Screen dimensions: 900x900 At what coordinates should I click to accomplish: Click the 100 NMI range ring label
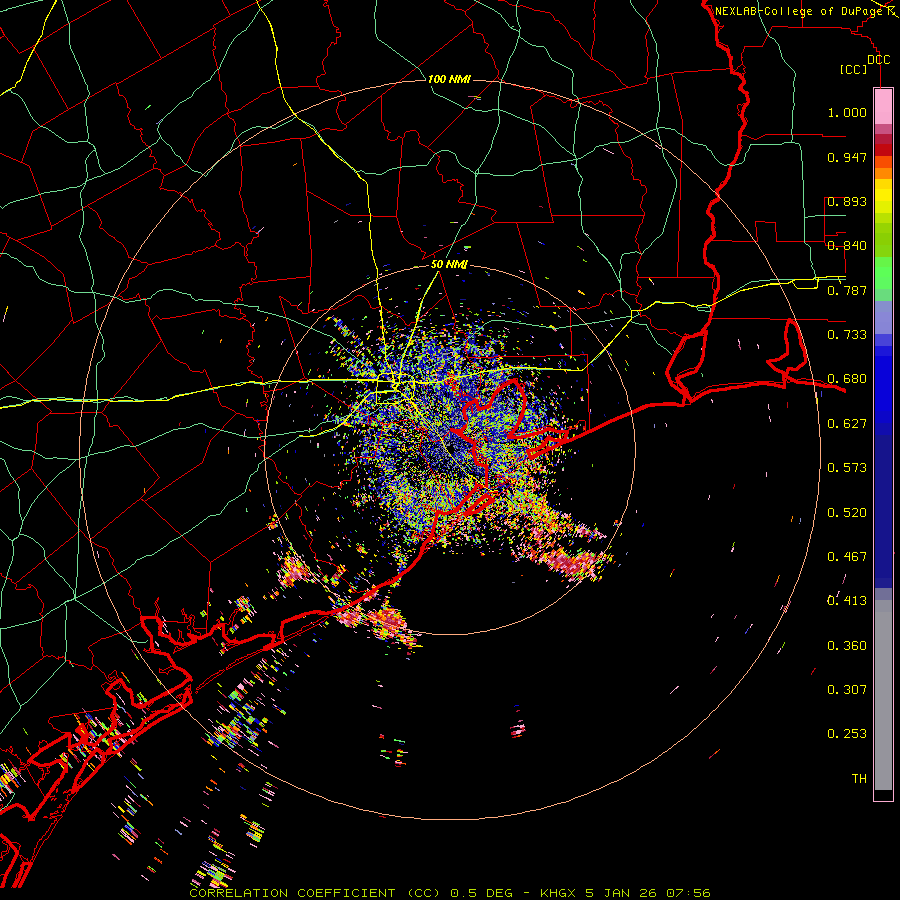tap(449, 79)
